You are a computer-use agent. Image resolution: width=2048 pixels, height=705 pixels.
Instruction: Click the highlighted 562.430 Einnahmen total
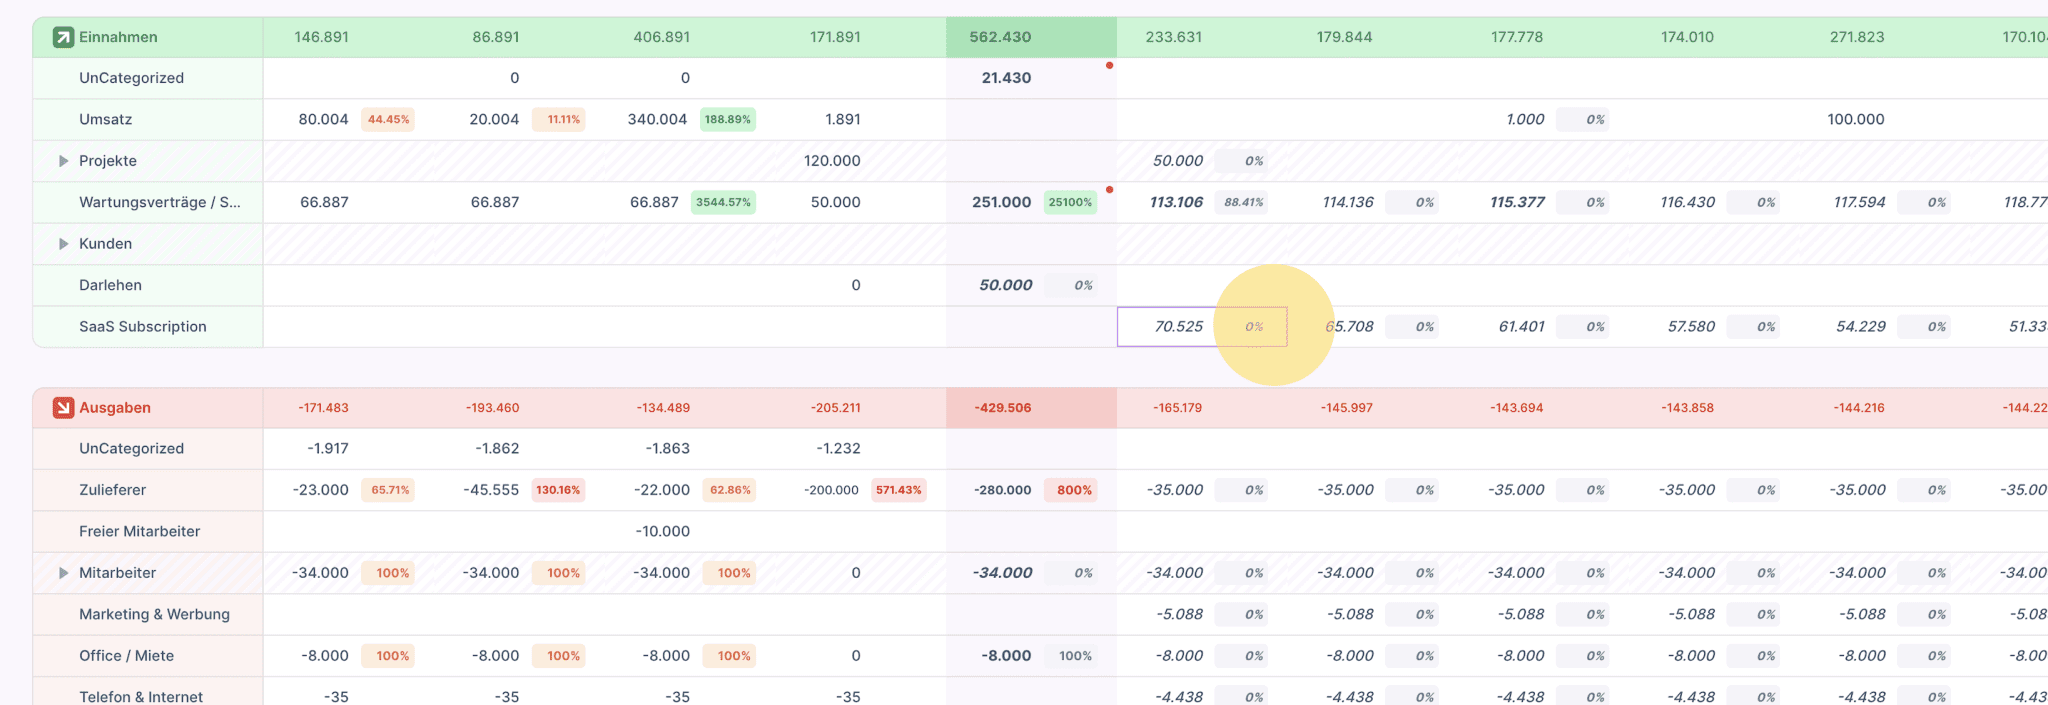click(x=1000, y=37)
